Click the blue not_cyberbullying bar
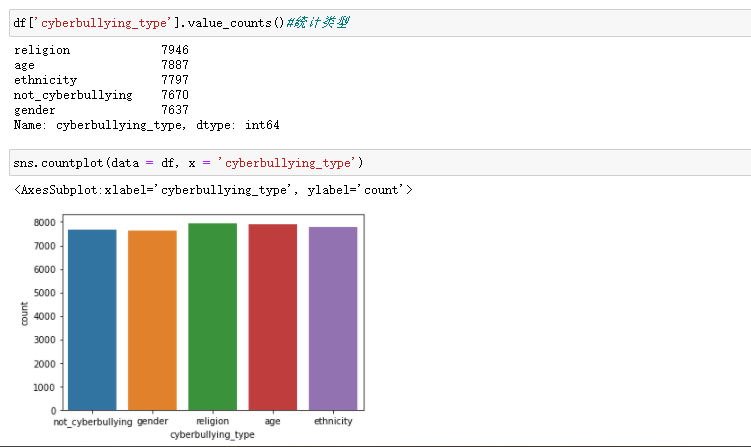The width and height of the screenshot is (751, 447). (x=92, y=320)
